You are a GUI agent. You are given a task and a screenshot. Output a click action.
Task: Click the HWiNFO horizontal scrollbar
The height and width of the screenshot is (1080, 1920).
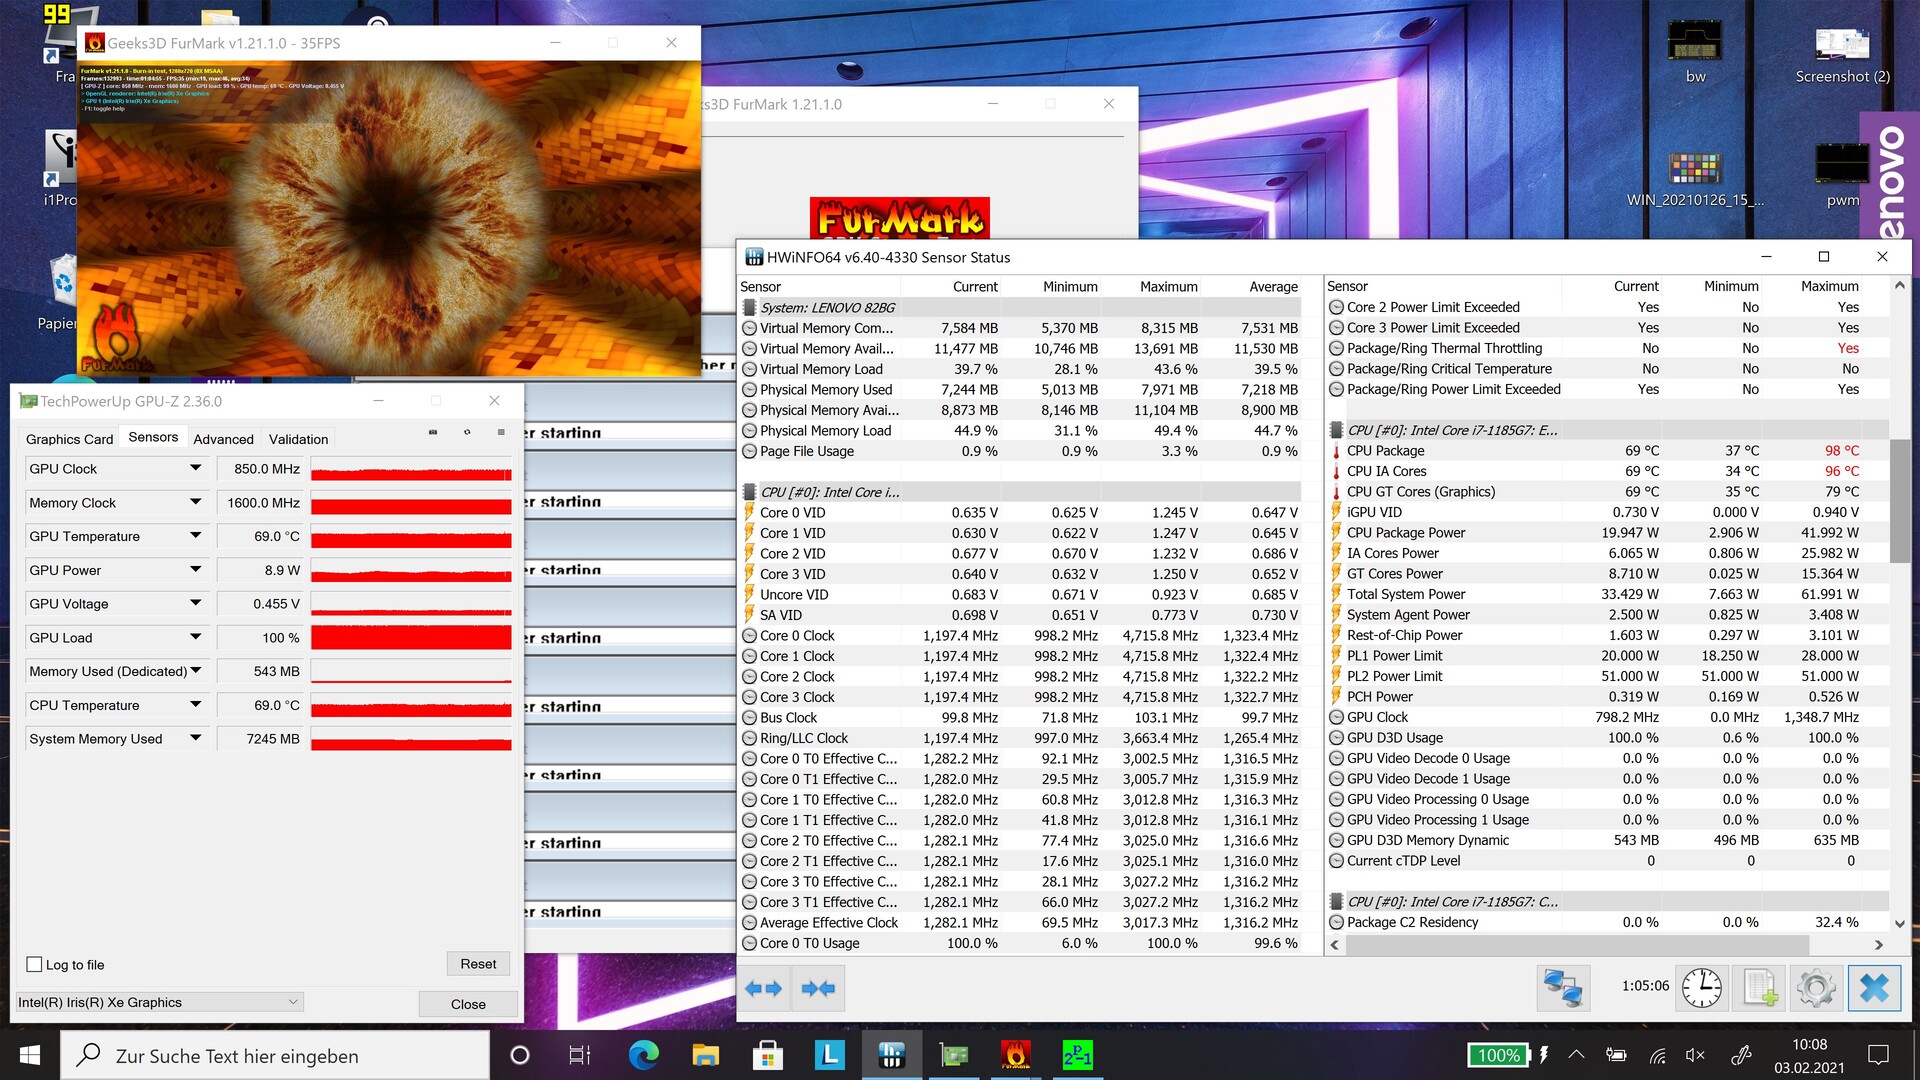(1575, 945)
